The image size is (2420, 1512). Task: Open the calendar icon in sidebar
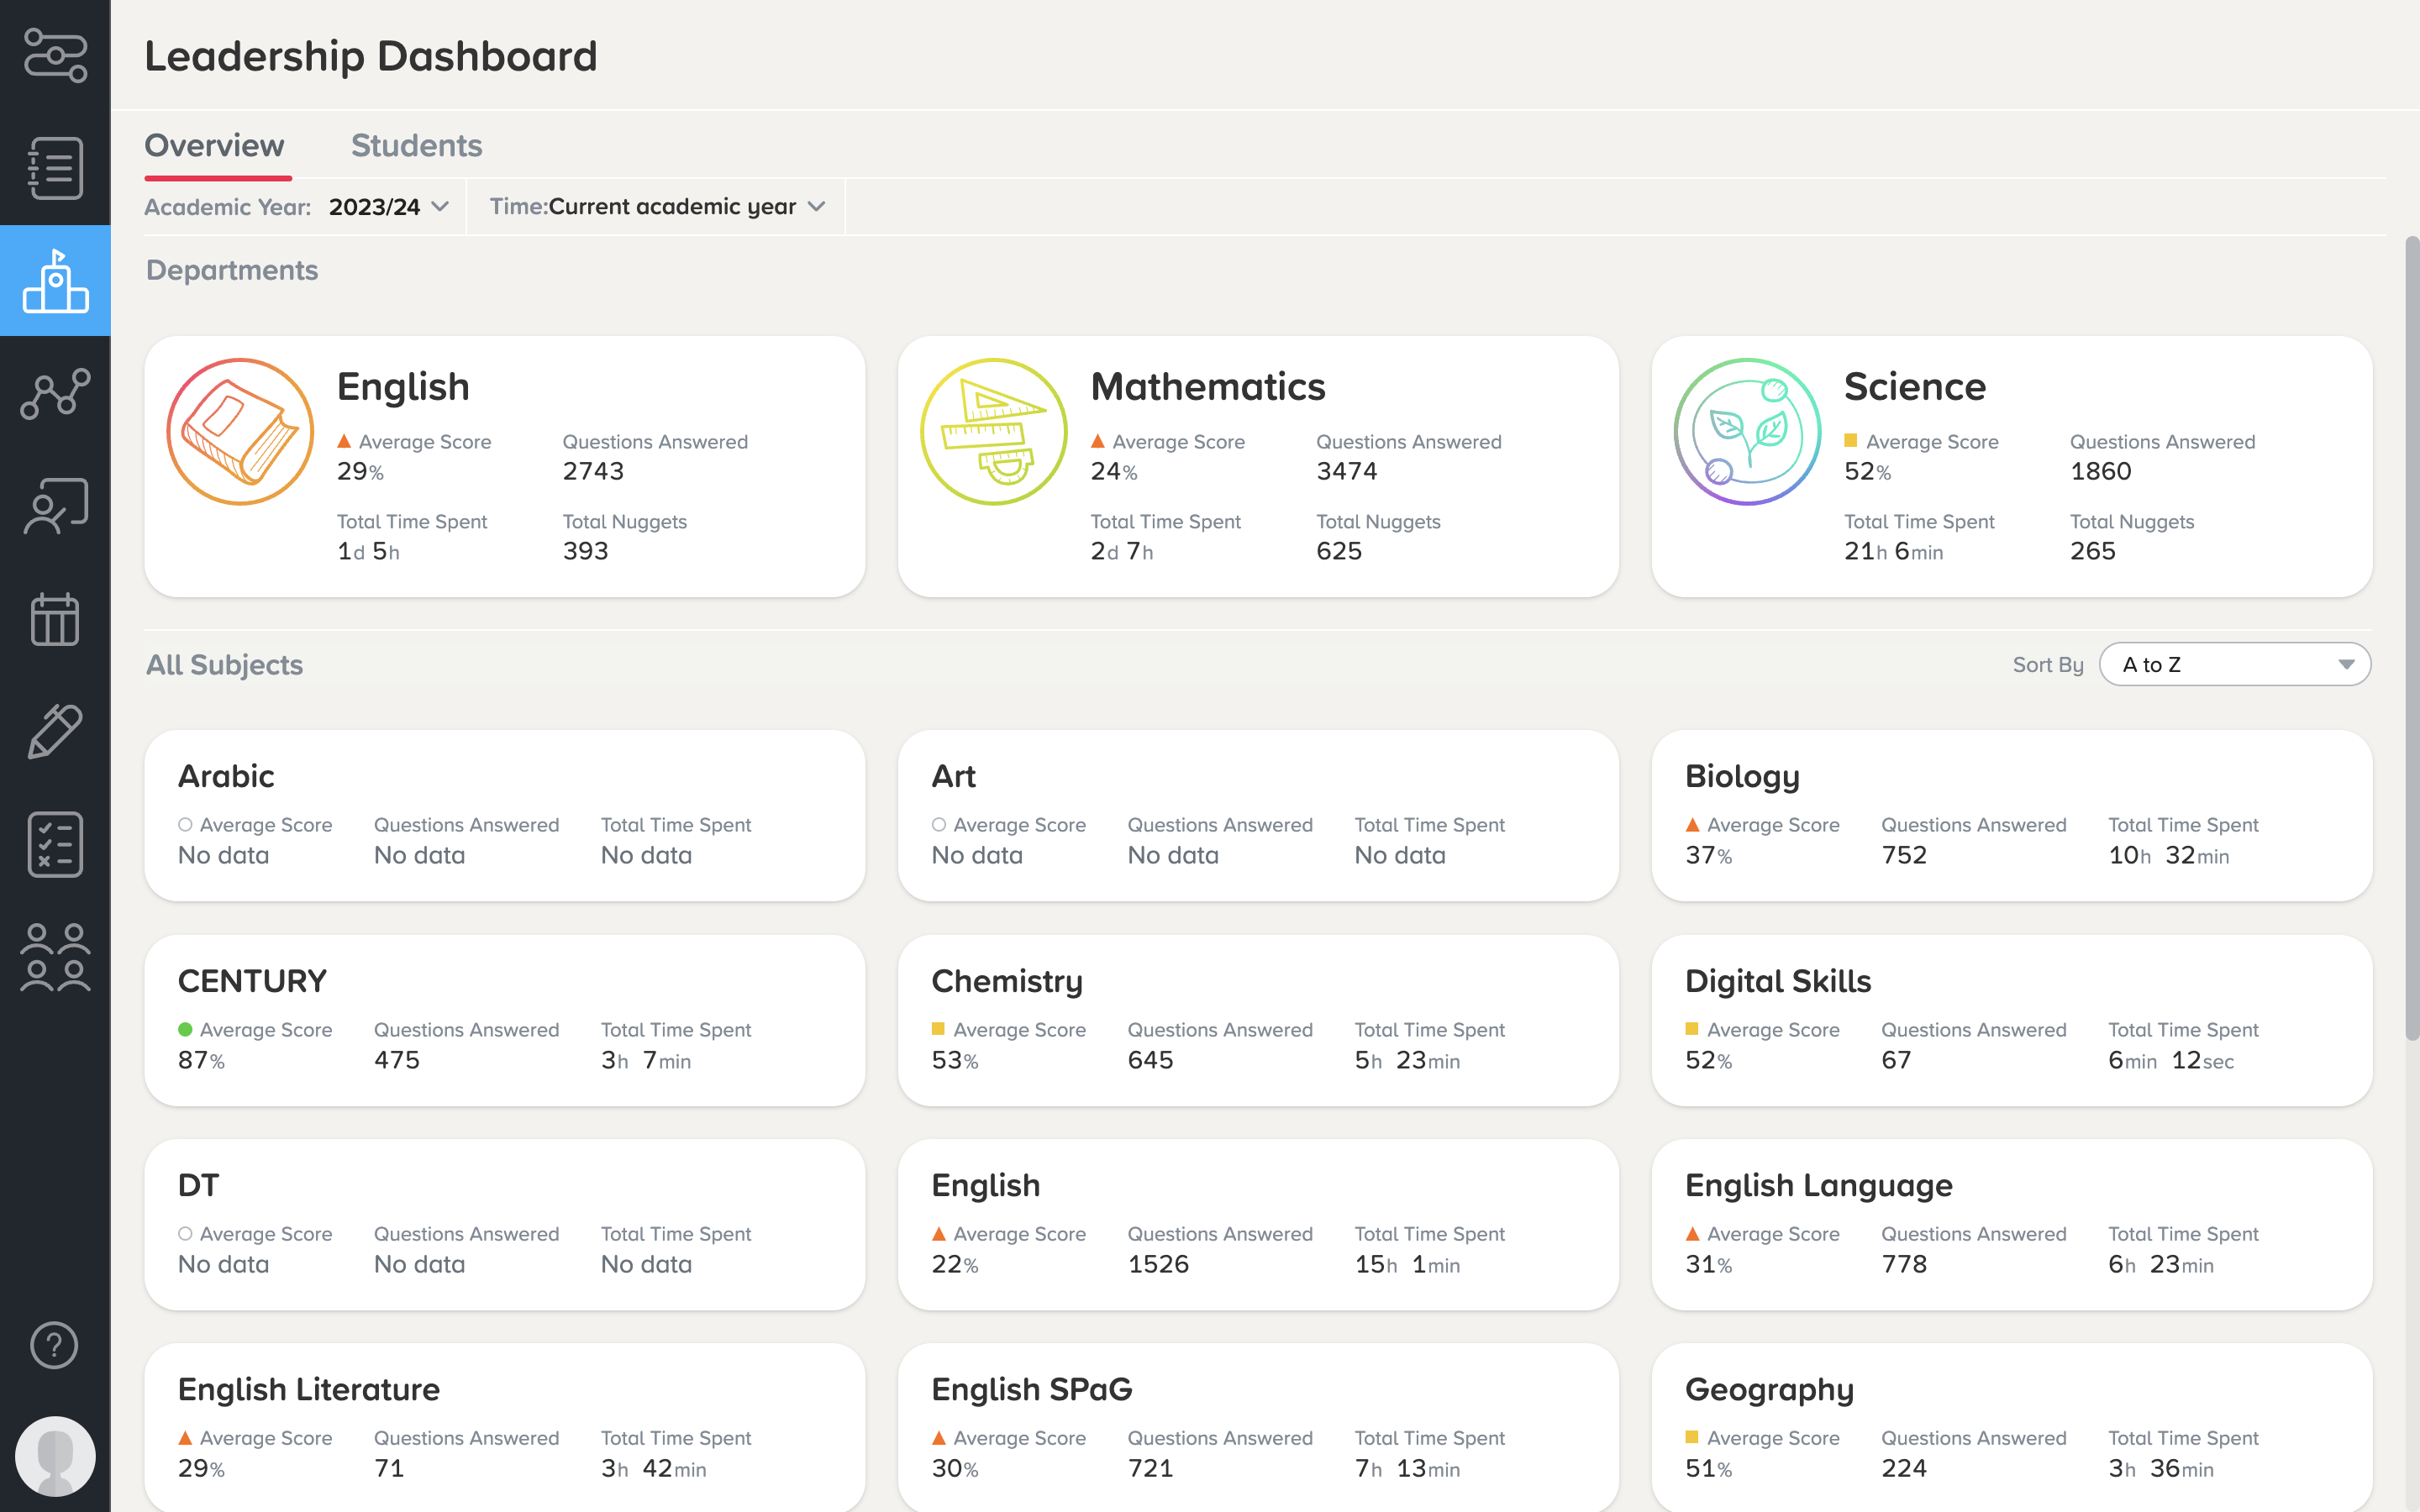pos(55,619)
